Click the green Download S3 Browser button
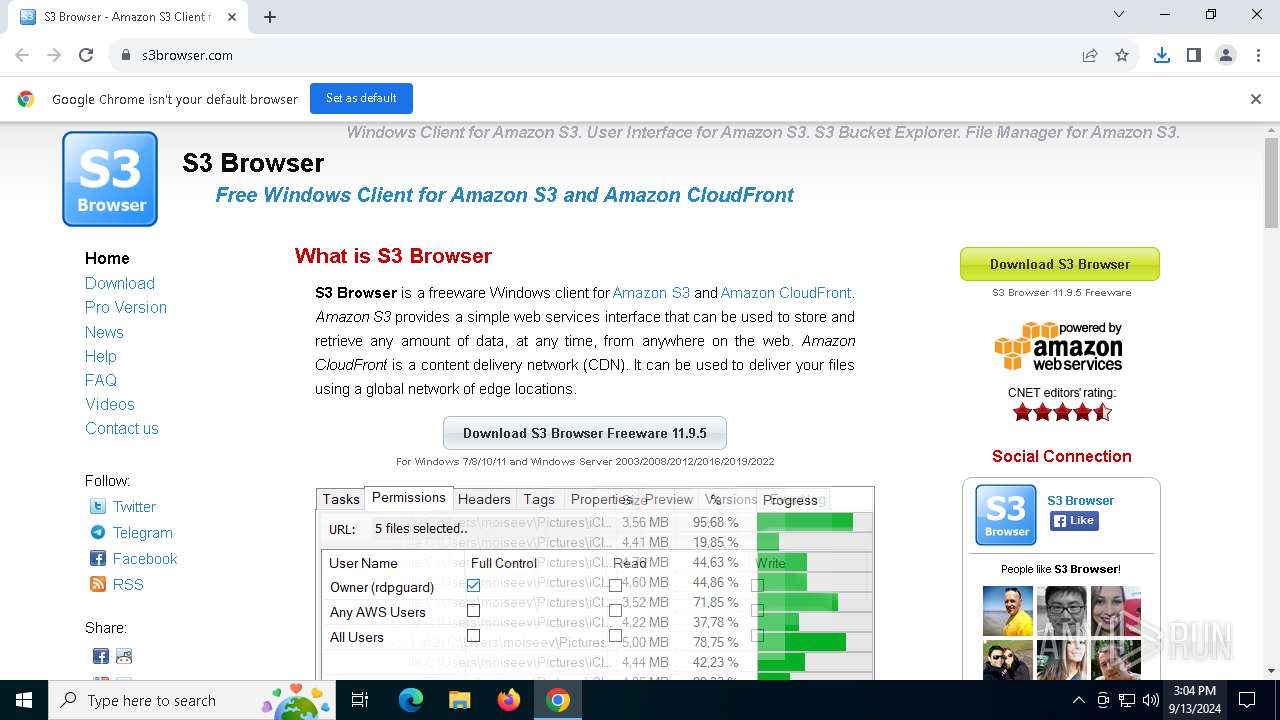The width and height of the screenshot is (1280, 720). coord(1060,264)
